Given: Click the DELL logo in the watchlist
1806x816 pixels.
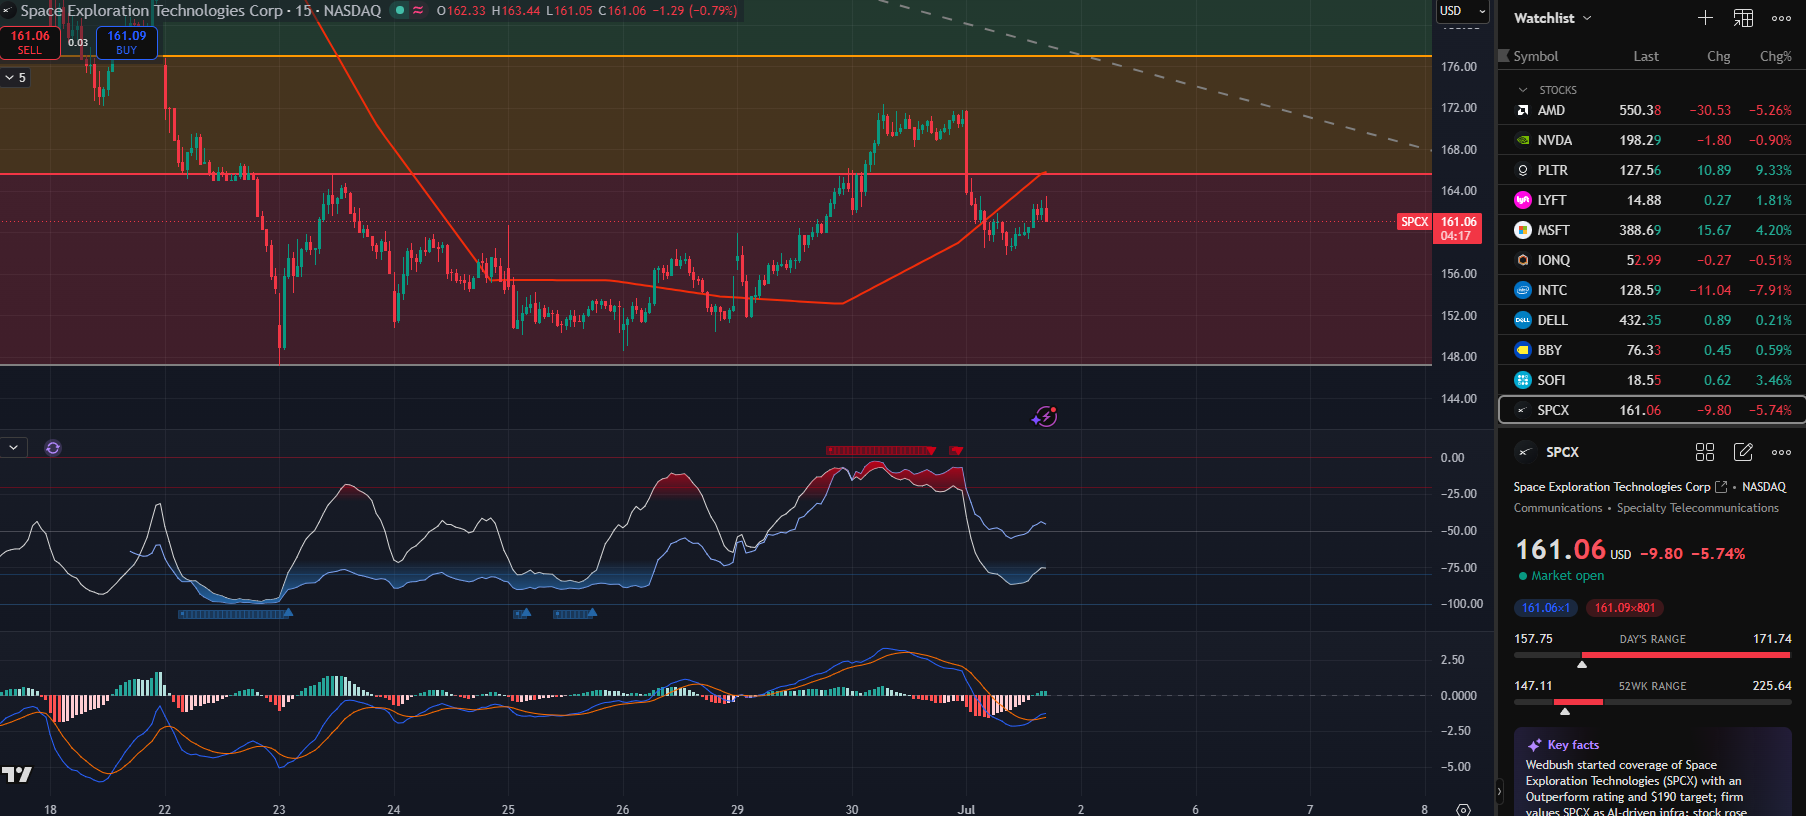Looking at the screenshot, I should (1523, 320).
